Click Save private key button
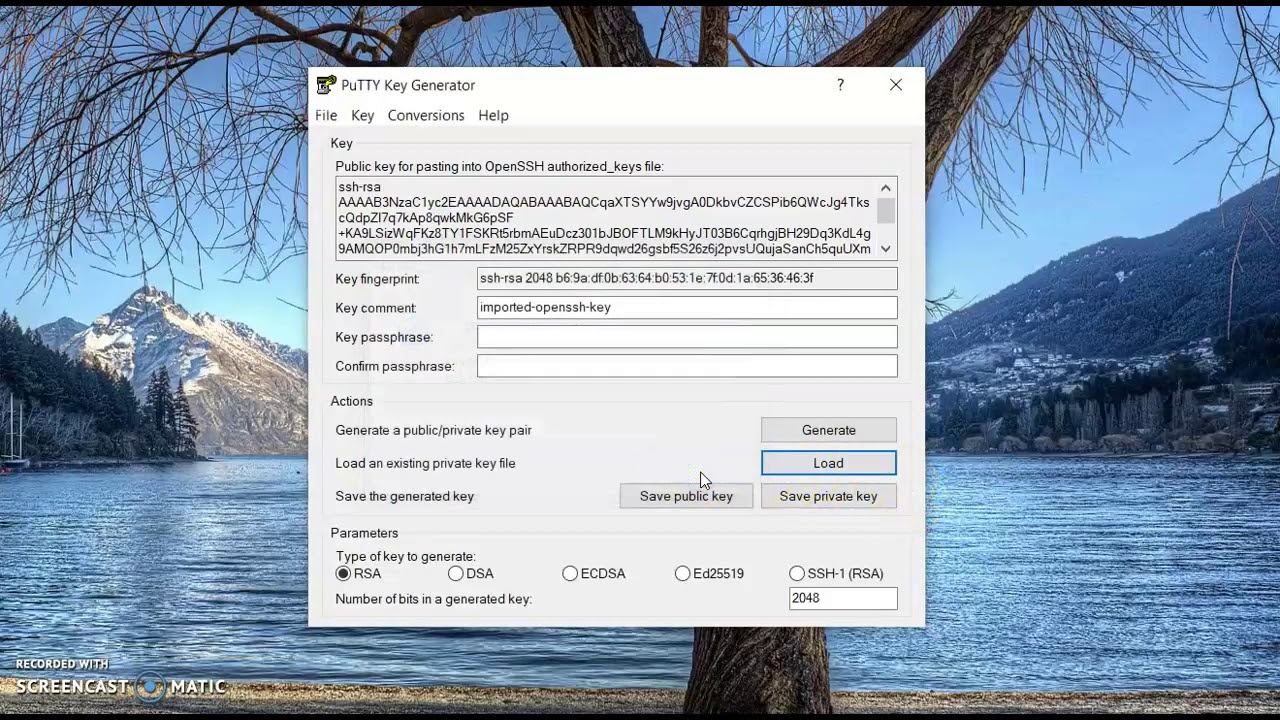The image size is (1280, 720). point(829,496)
